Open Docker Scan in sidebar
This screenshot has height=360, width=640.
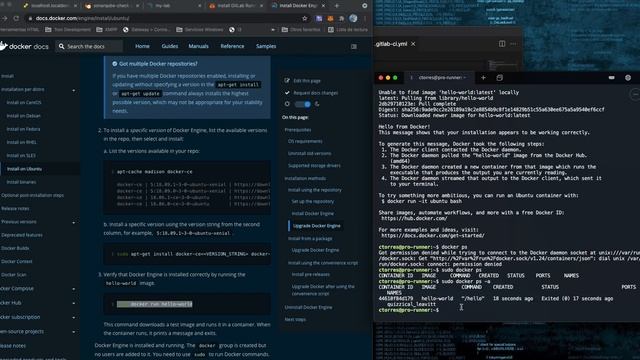[x=14, y=275]
